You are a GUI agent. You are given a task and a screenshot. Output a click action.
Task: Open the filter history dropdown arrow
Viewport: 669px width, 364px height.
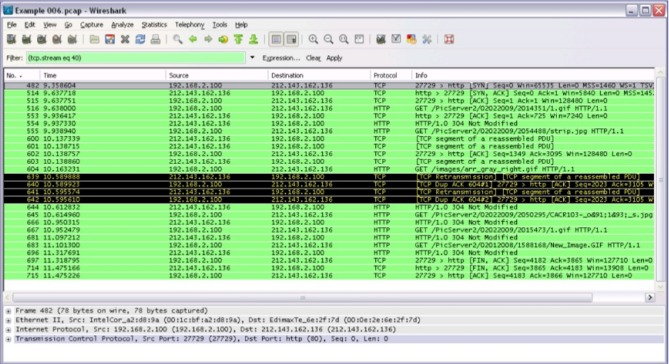(252, 58)
